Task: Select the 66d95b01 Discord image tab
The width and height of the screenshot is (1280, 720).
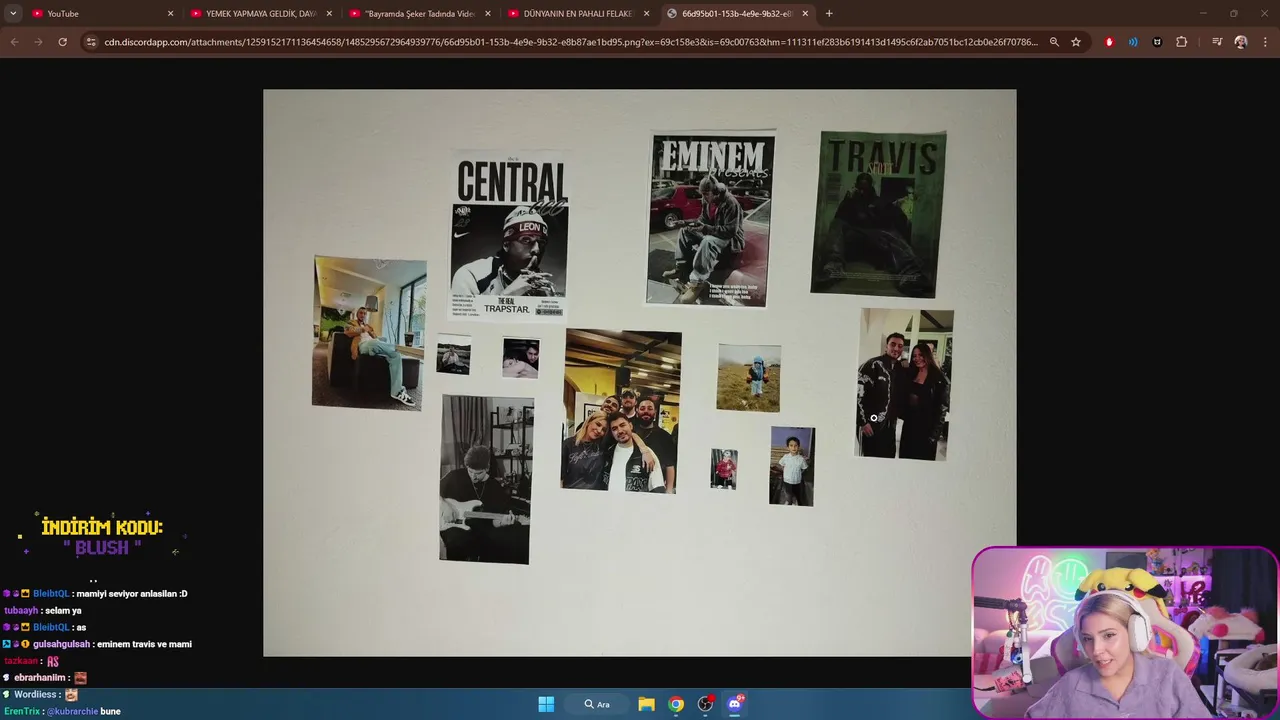Action: 737,13
